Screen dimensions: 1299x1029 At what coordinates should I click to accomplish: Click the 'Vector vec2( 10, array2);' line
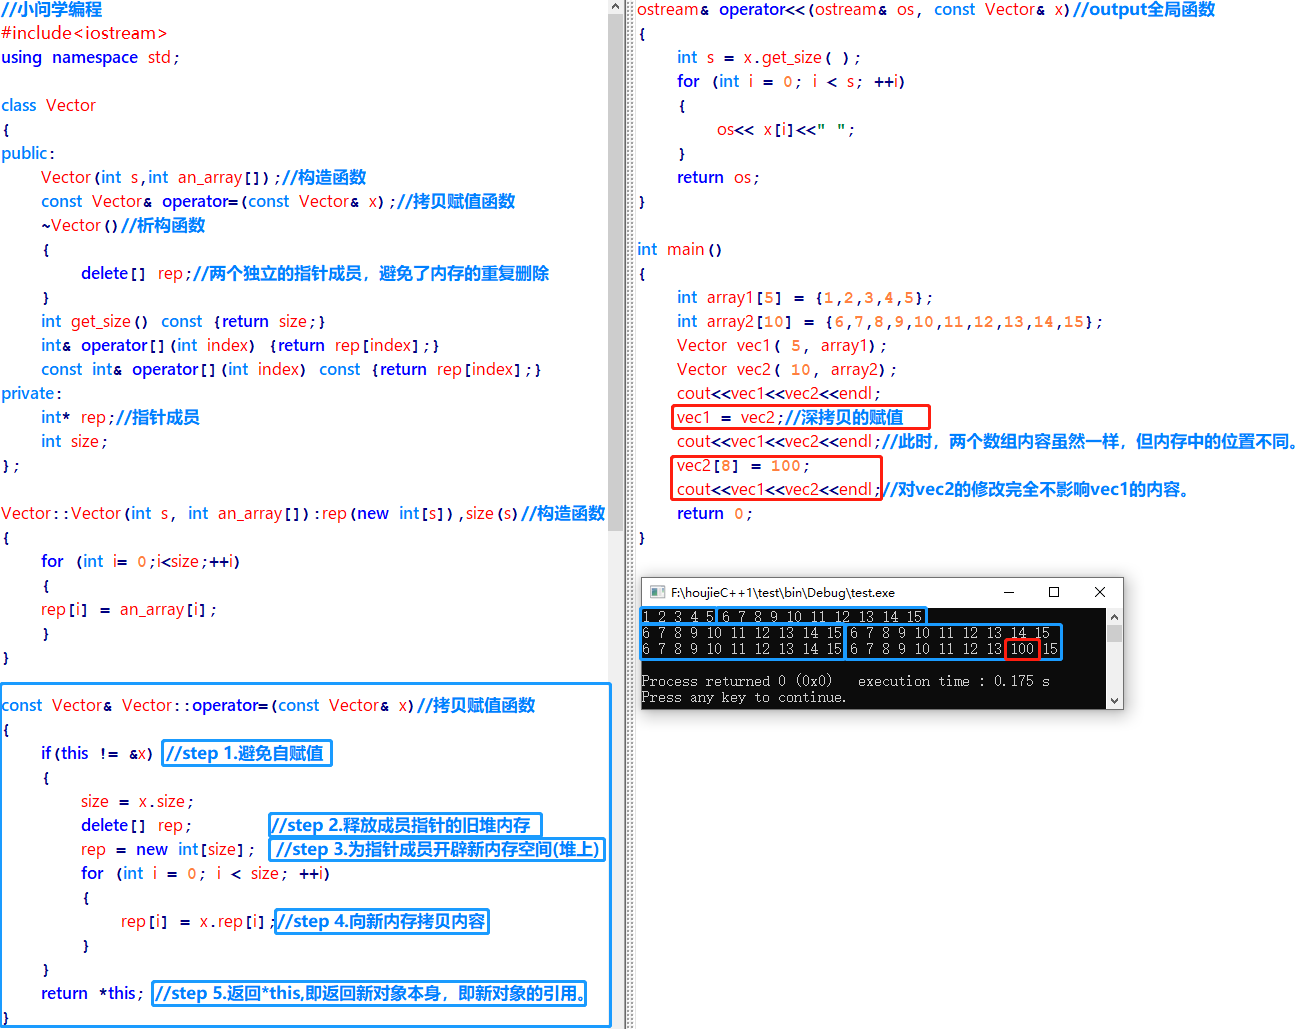[787, 369]
